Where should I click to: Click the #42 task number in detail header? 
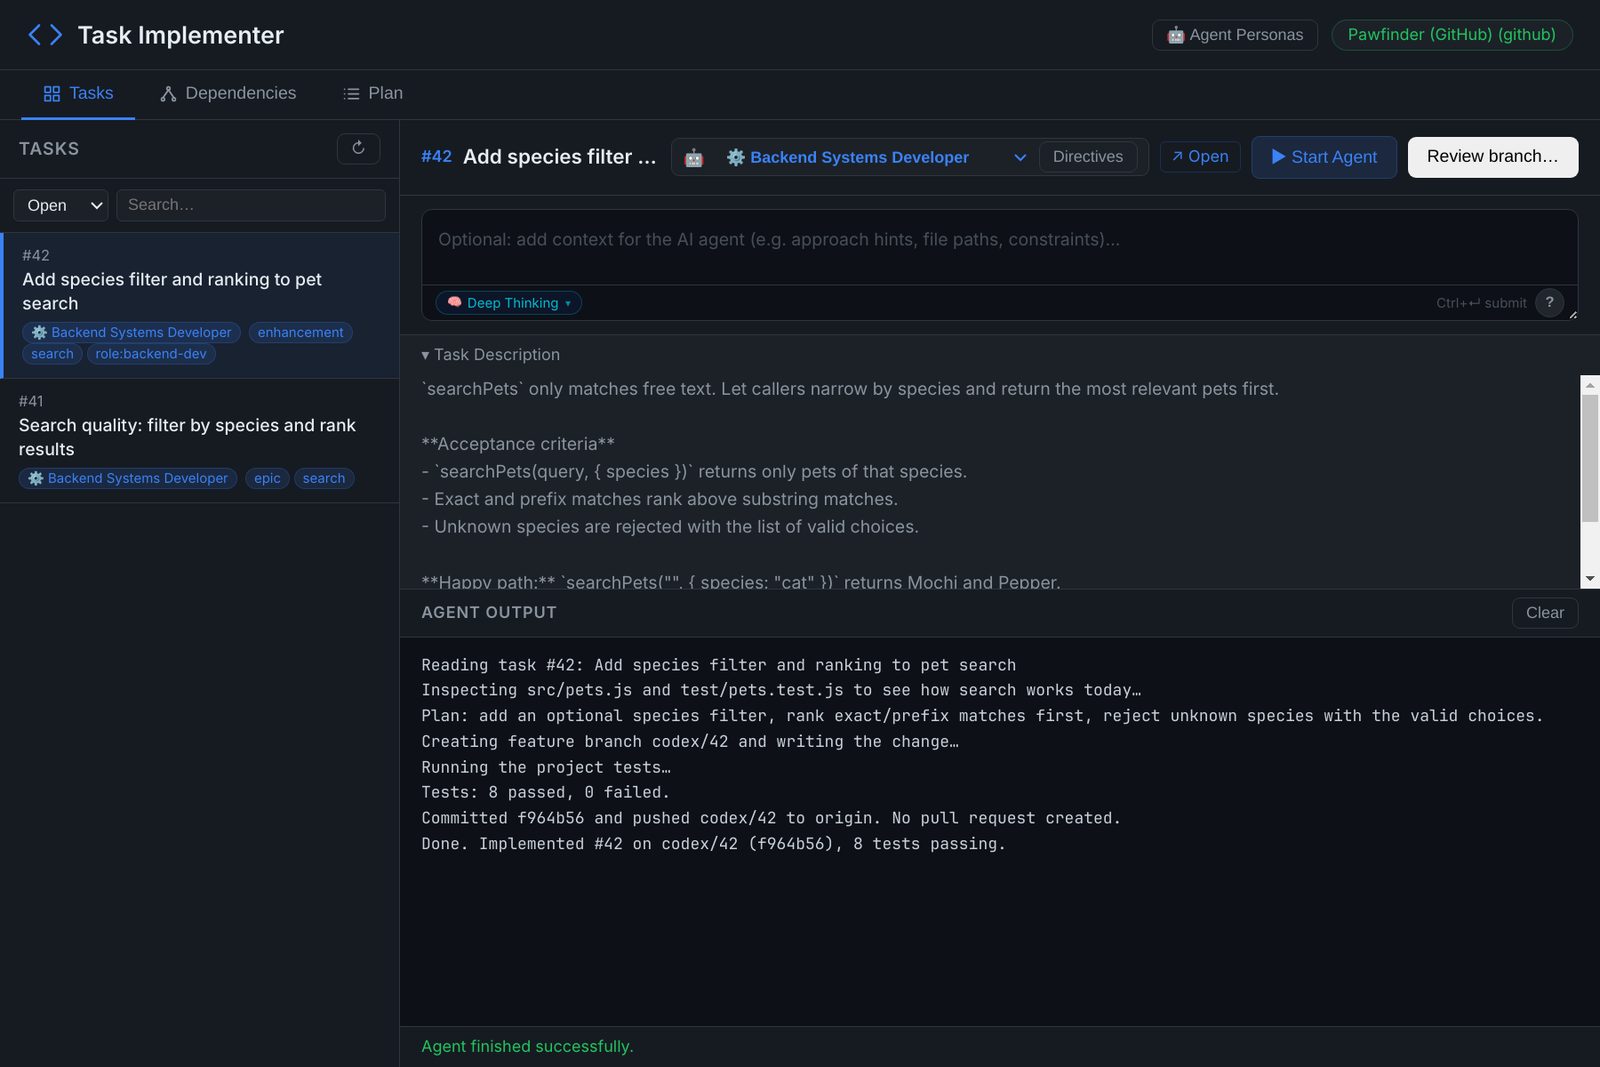click(x=436, y=157)
